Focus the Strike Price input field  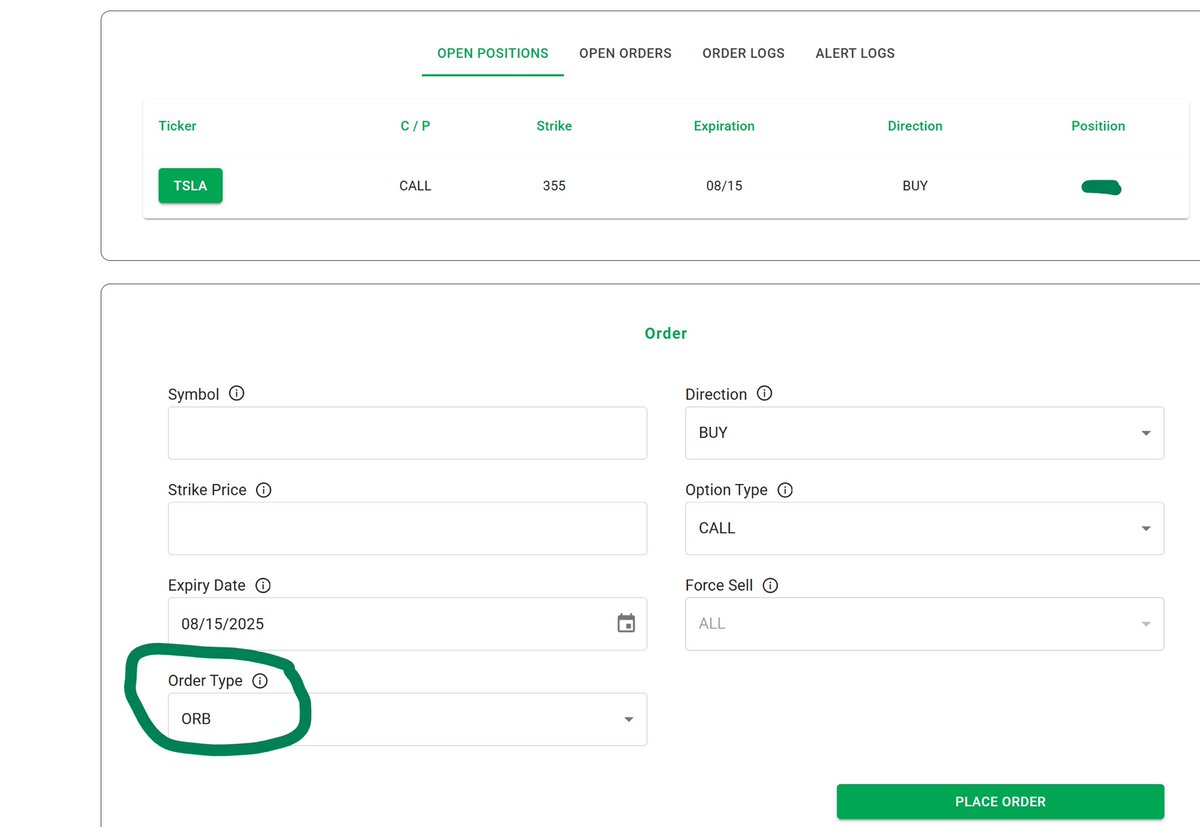407,528
